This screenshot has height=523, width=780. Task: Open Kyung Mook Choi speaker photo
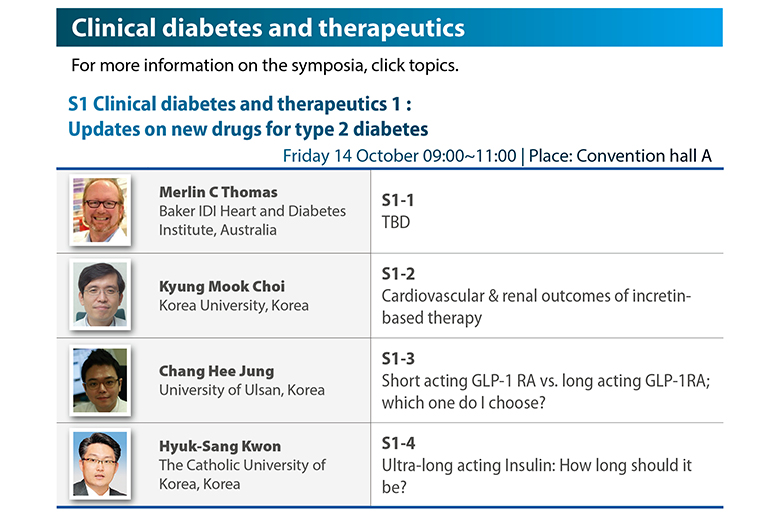coord(100,295)
